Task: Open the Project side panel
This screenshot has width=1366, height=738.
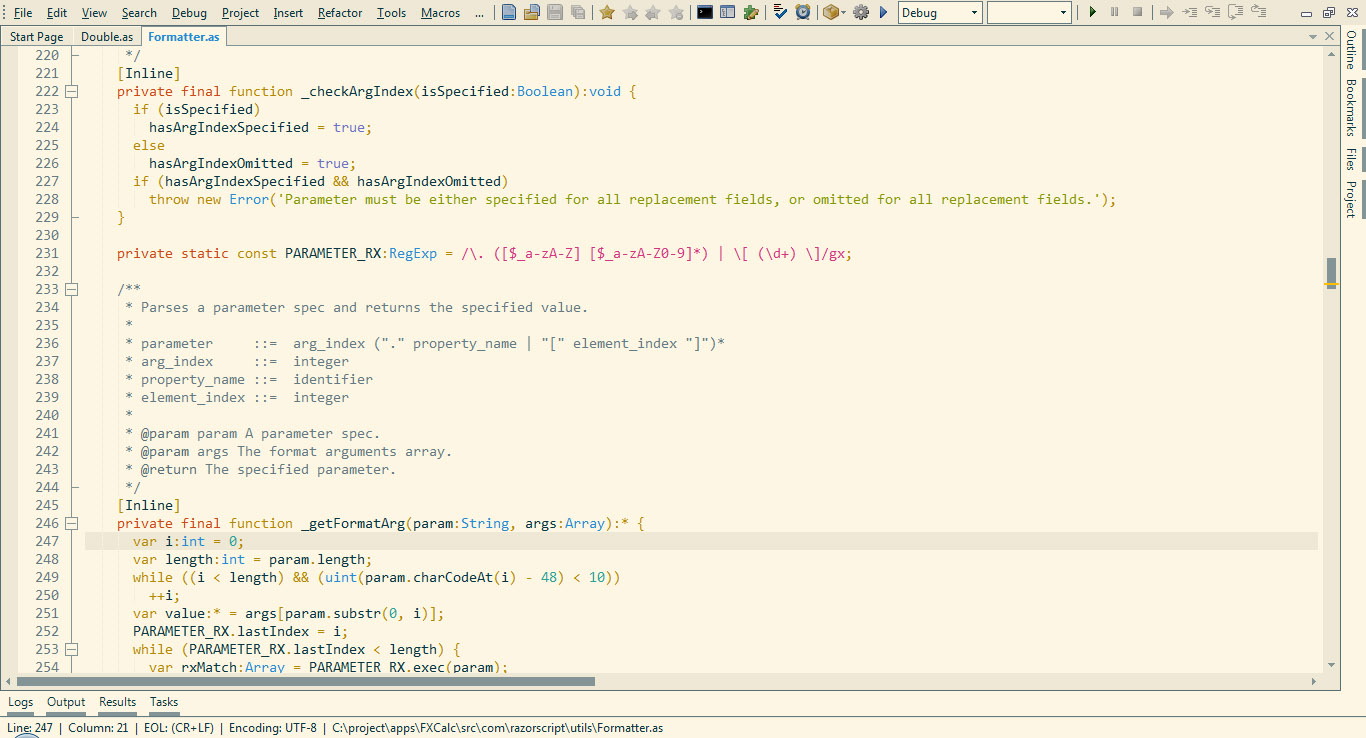Action: tap(1351, 199)
